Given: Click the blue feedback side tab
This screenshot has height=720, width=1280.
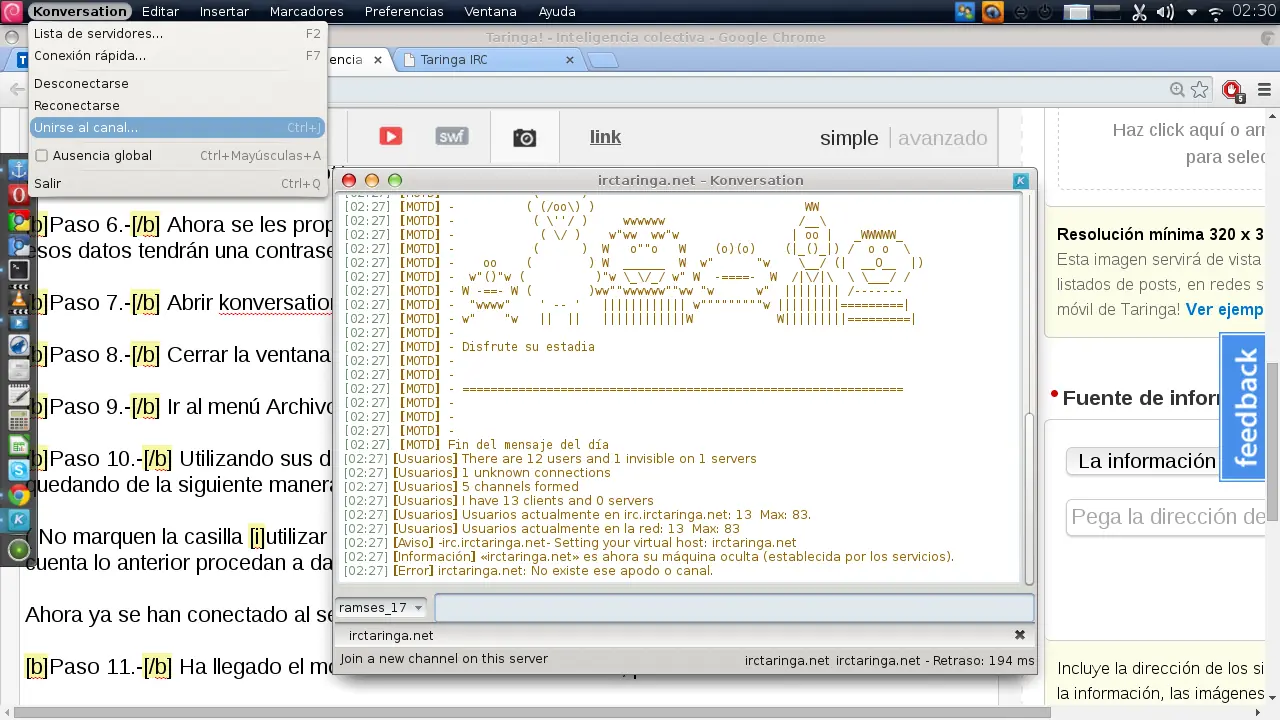Looking at the screenshot, I should point(1244,407).
